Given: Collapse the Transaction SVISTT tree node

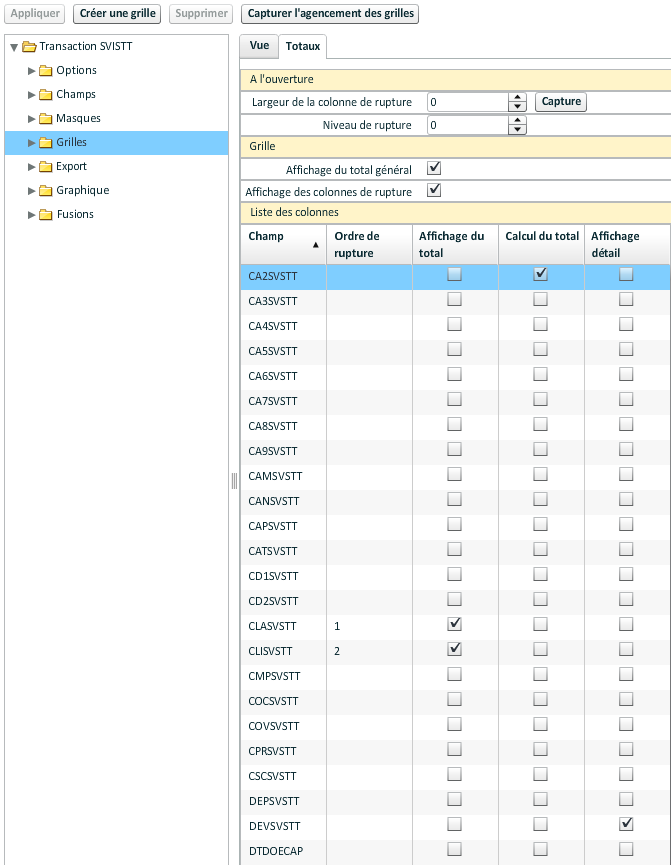Looking at the screenshot, I should [x=14, y=46].
